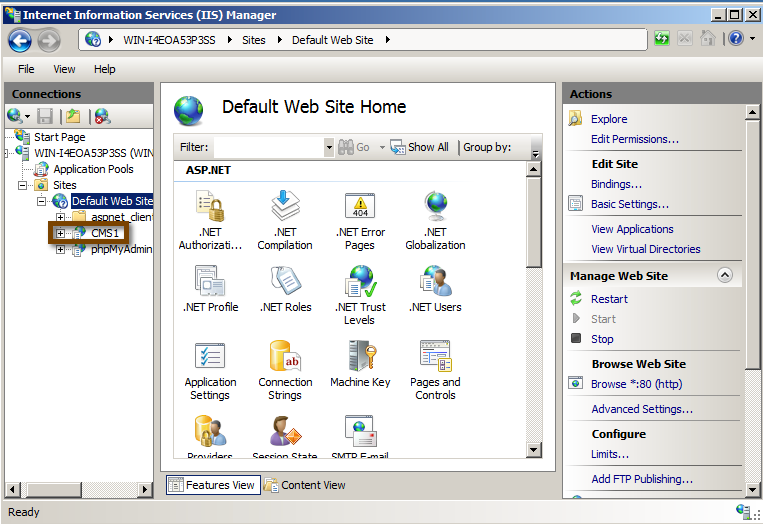Select Start Page in Connections tree
This screenshot has height=524, width=763.
59,137
